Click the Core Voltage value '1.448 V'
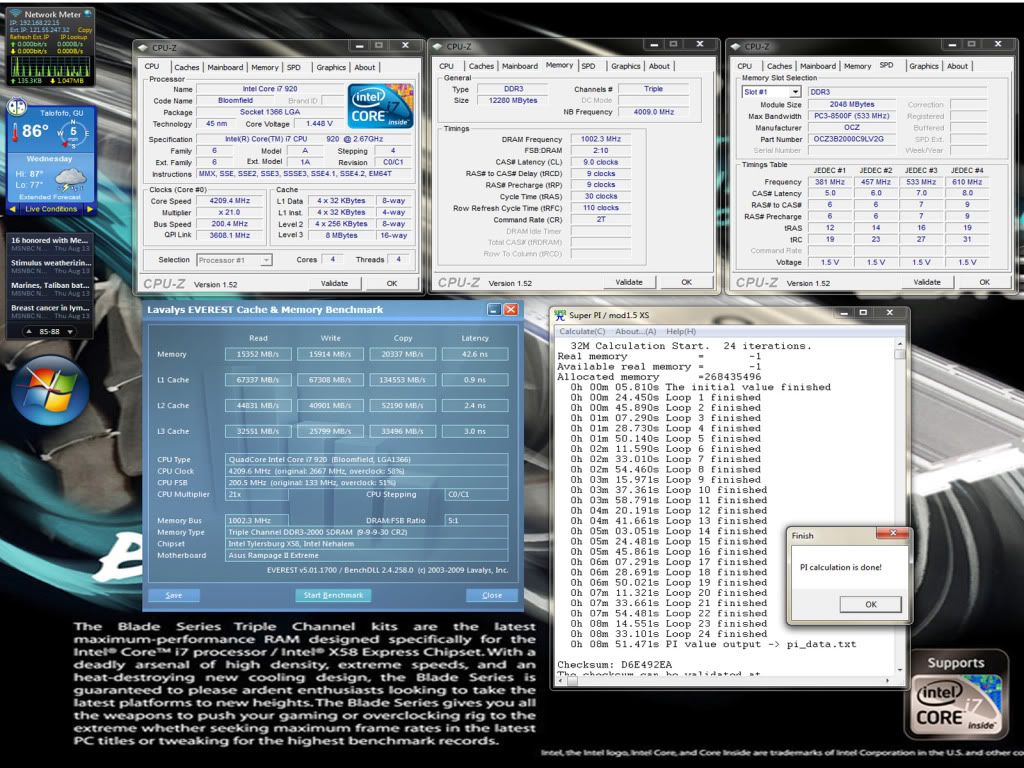This screenshot has width=1024, height=768. pyautogui.click(x=319, y=123)
